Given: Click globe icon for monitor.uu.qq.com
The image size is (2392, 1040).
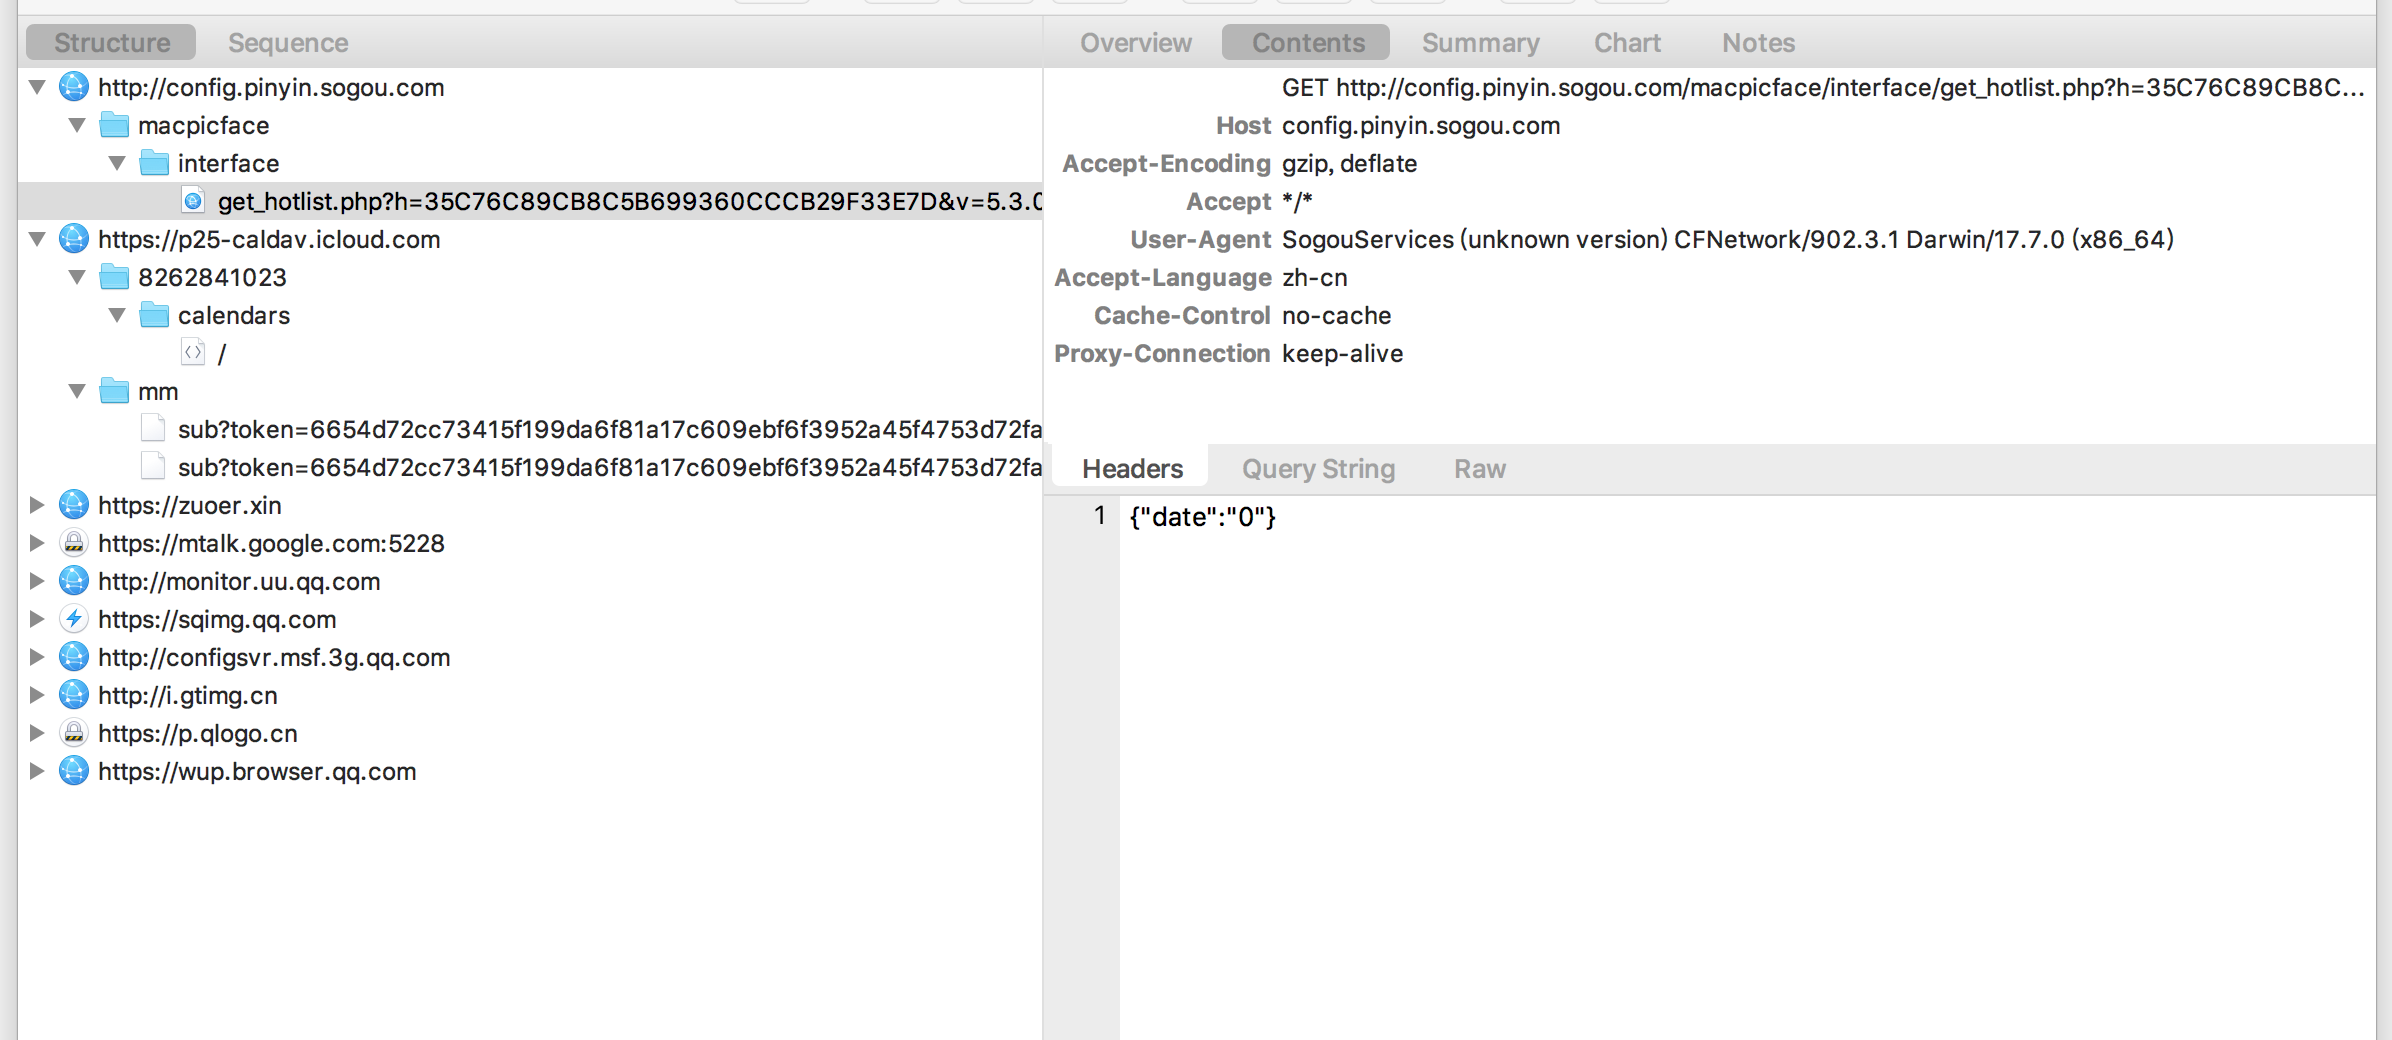Looking at the screenshot, I should [74, 581].
